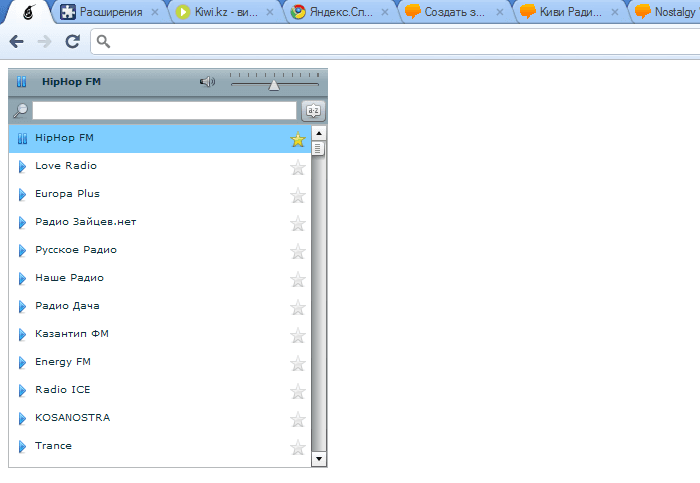Pause playback in the player header
The image size is (700, 483).
(x=21, y=82)
